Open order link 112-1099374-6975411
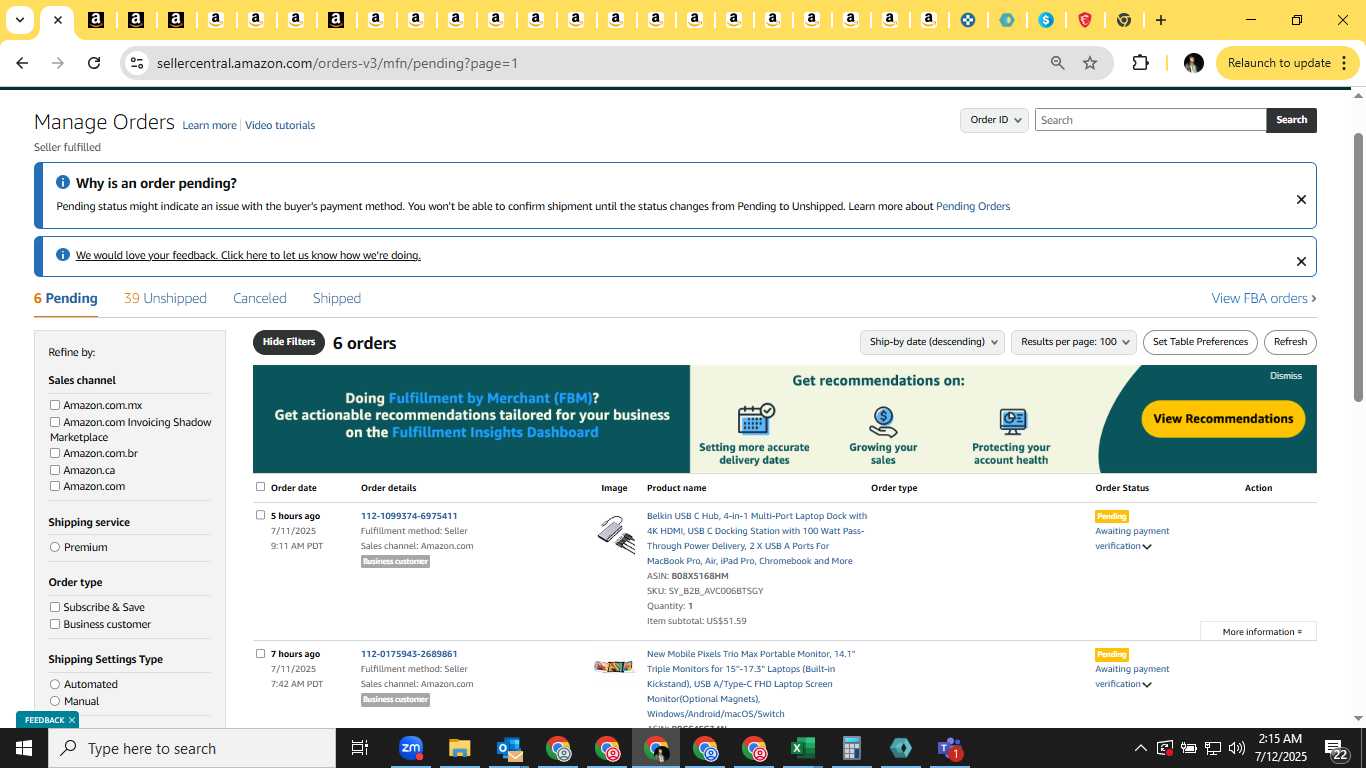 pos(409,516)
